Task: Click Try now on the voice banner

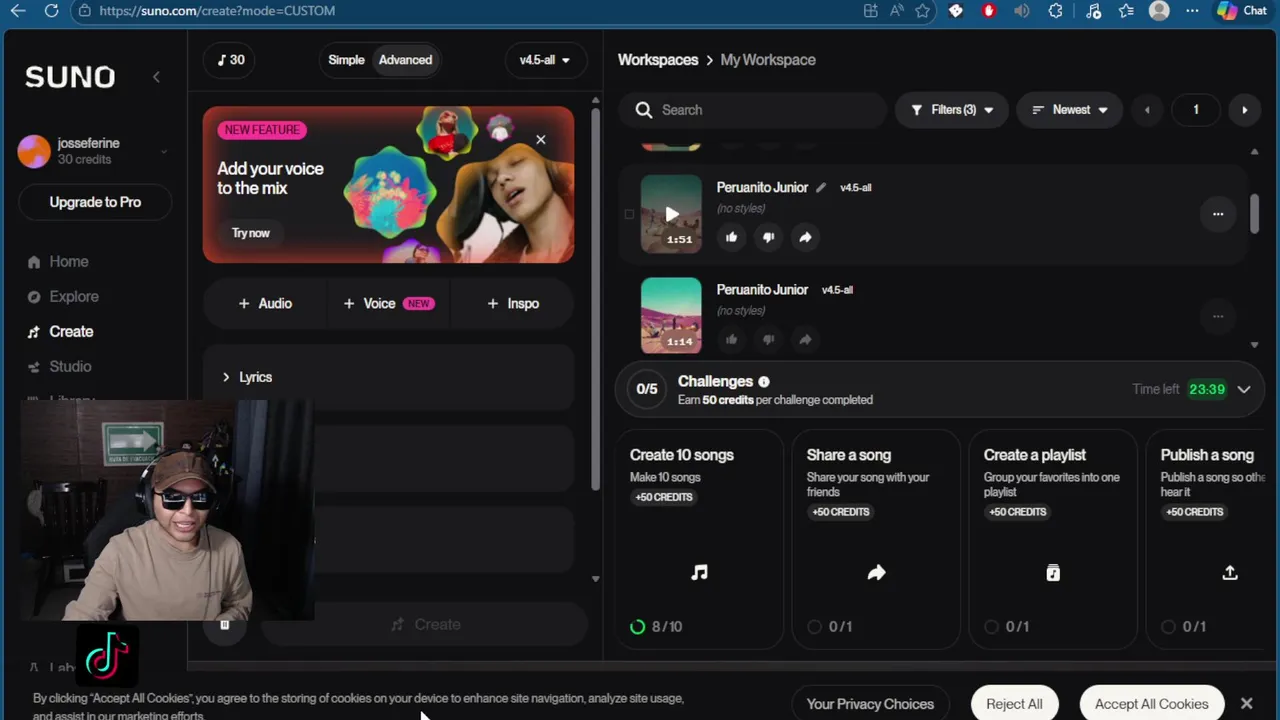Action: (x=251, y=233)
